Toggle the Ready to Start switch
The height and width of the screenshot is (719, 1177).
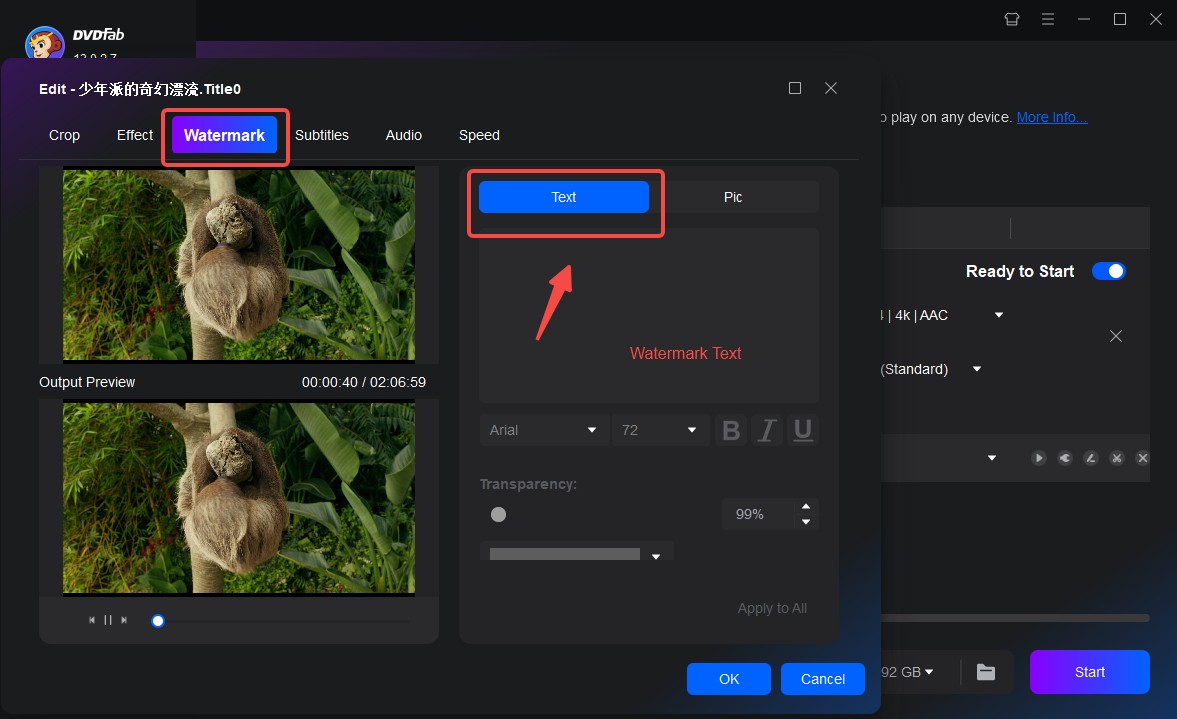[1109, 271]
